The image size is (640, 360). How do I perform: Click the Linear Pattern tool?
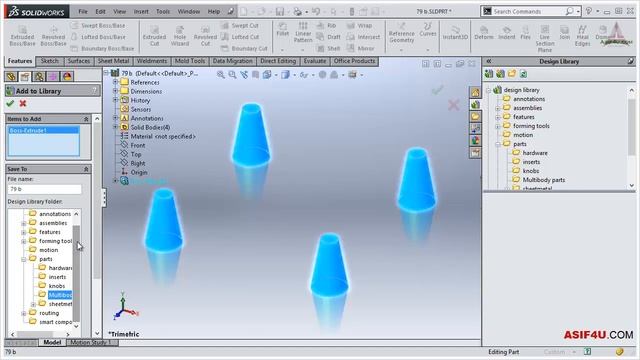(x=303, y=32)
